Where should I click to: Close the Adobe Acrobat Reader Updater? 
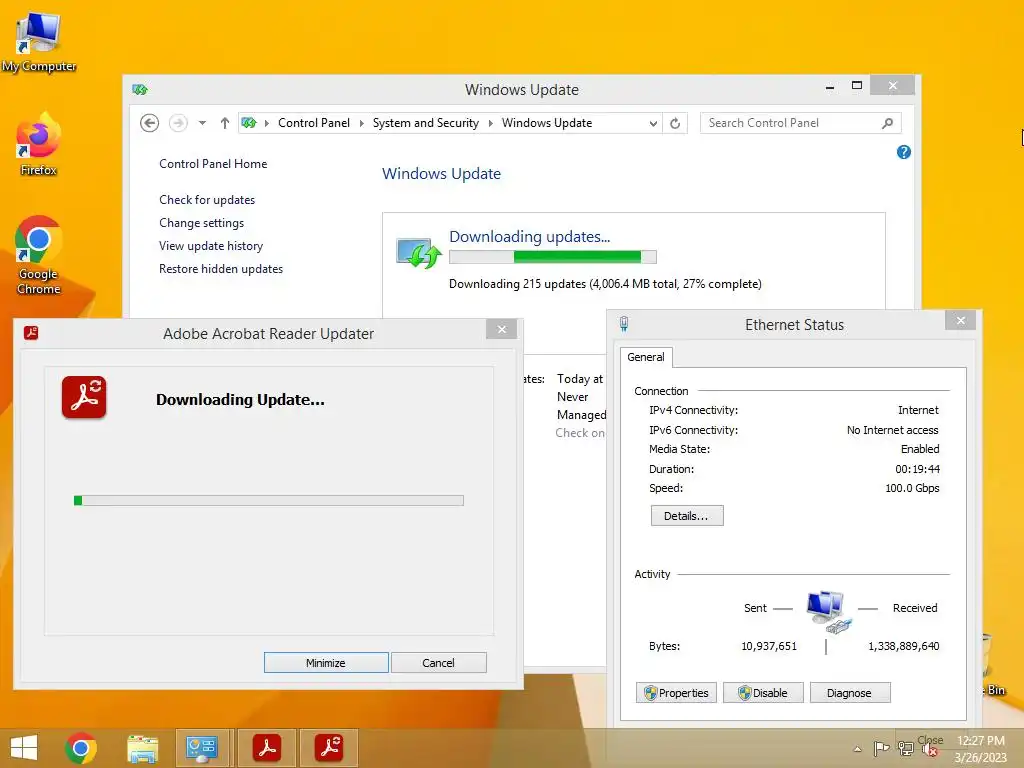coord(502,329)
